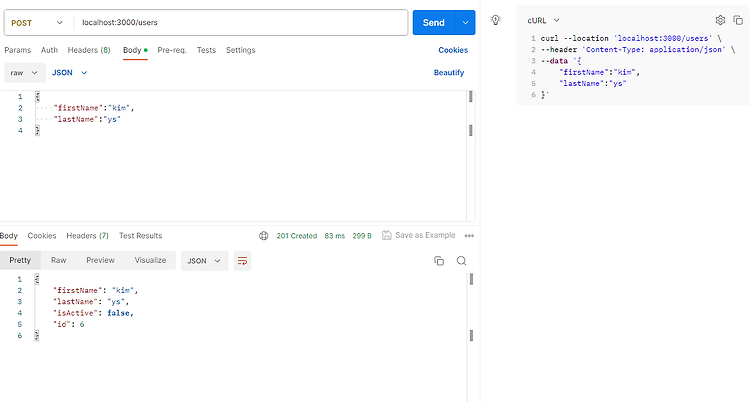Screen dimensions: 750x402
Task: Copy the response body icon
Action: click(x=439, y=261)
